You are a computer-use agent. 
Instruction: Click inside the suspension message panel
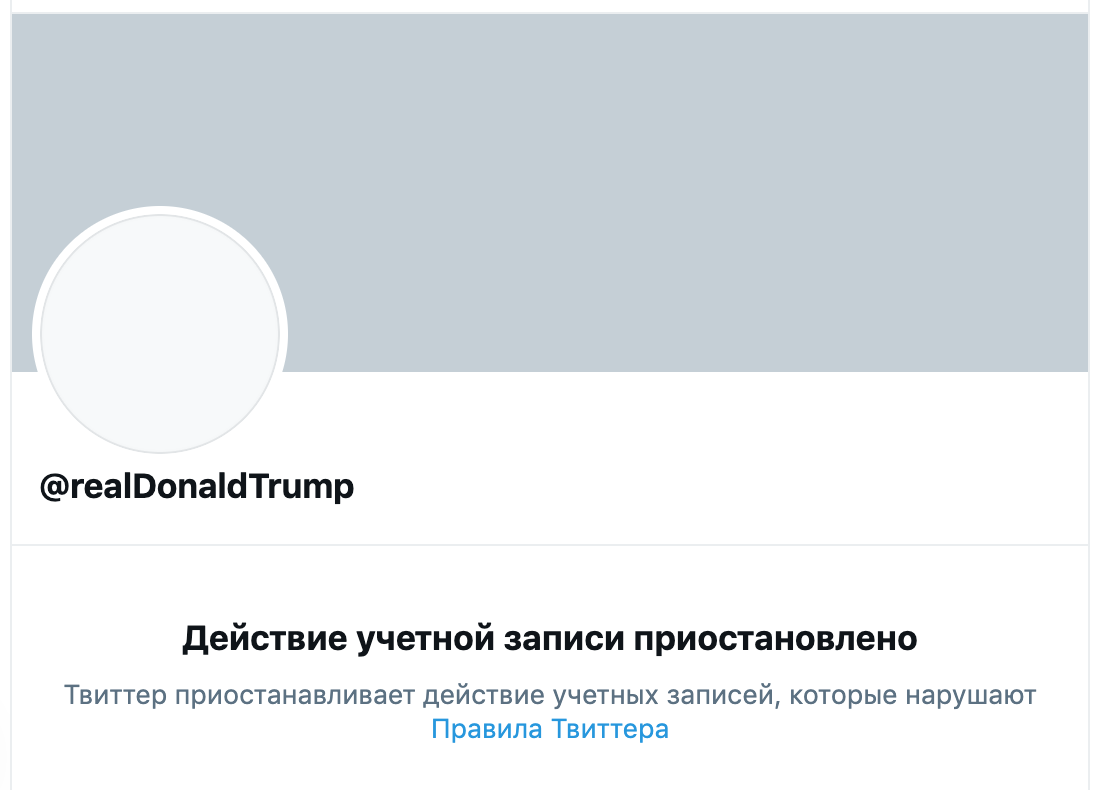click(x=550, y=680)
